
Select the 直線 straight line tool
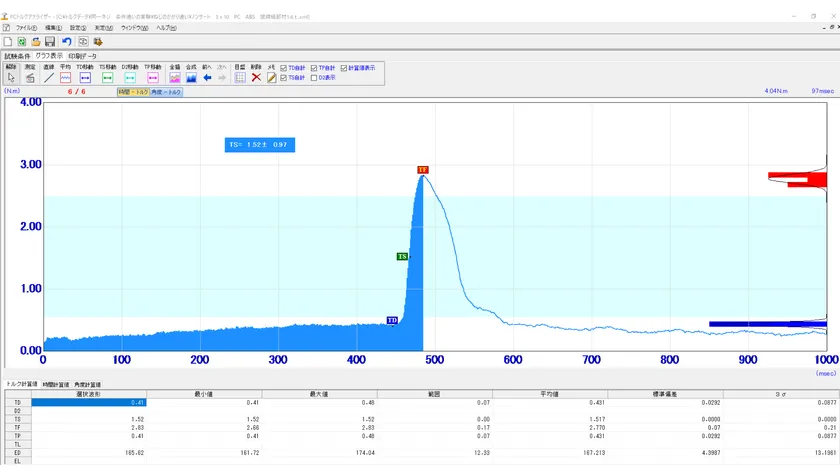[48, 77]
